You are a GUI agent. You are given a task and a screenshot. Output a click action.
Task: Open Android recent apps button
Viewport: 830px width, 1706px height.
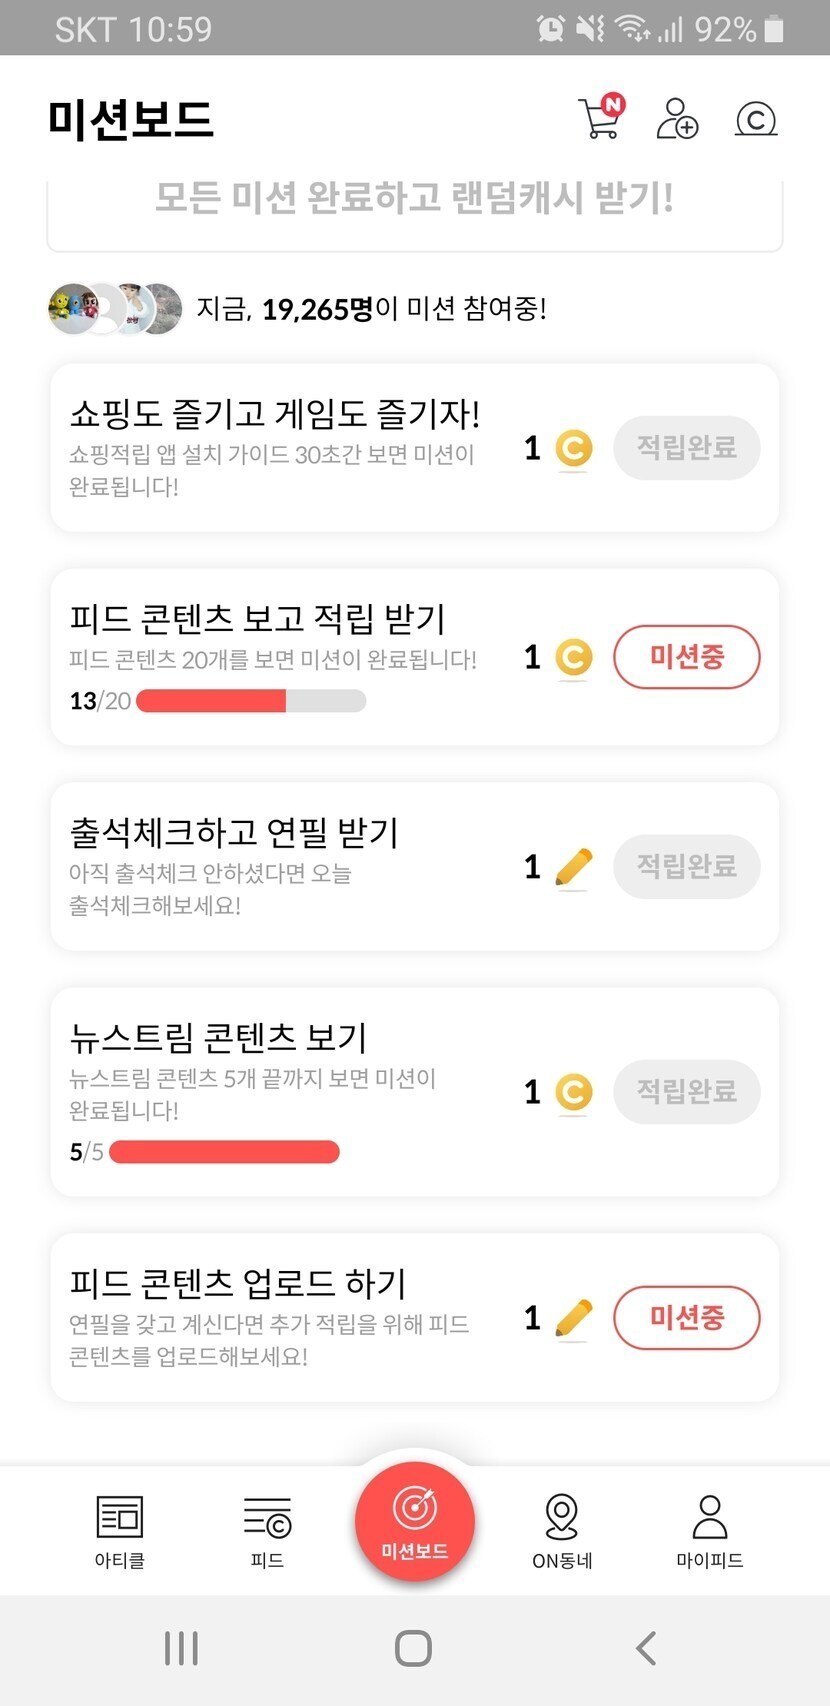181,1648
